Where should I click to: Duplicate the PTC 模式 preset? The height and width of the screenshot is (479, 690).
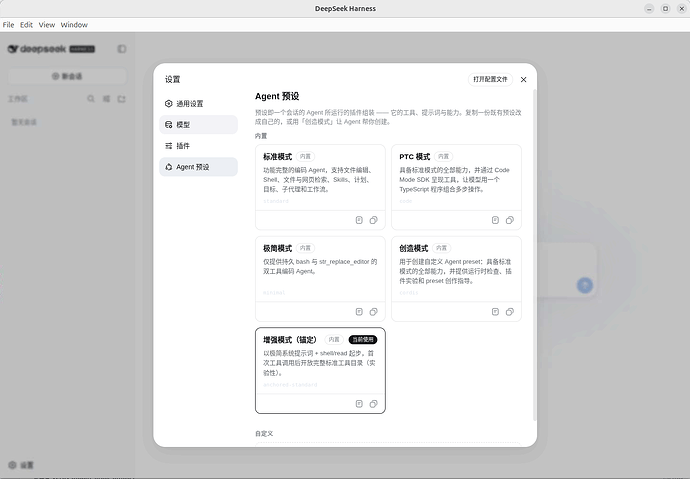pyautogui.click(x=510, y=220)
